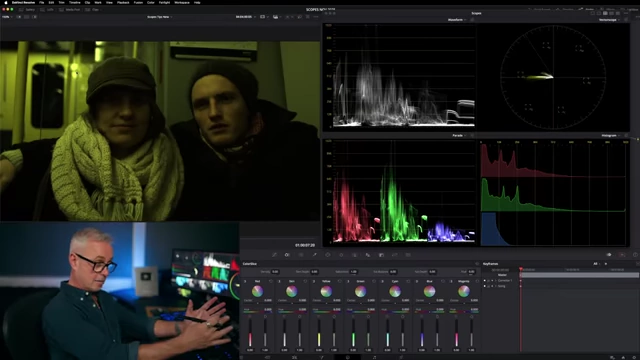This screenshot has height=360, width=640.
Task: Switch to the Fairlight page music-note icon
Action: (x=374, y=358)
